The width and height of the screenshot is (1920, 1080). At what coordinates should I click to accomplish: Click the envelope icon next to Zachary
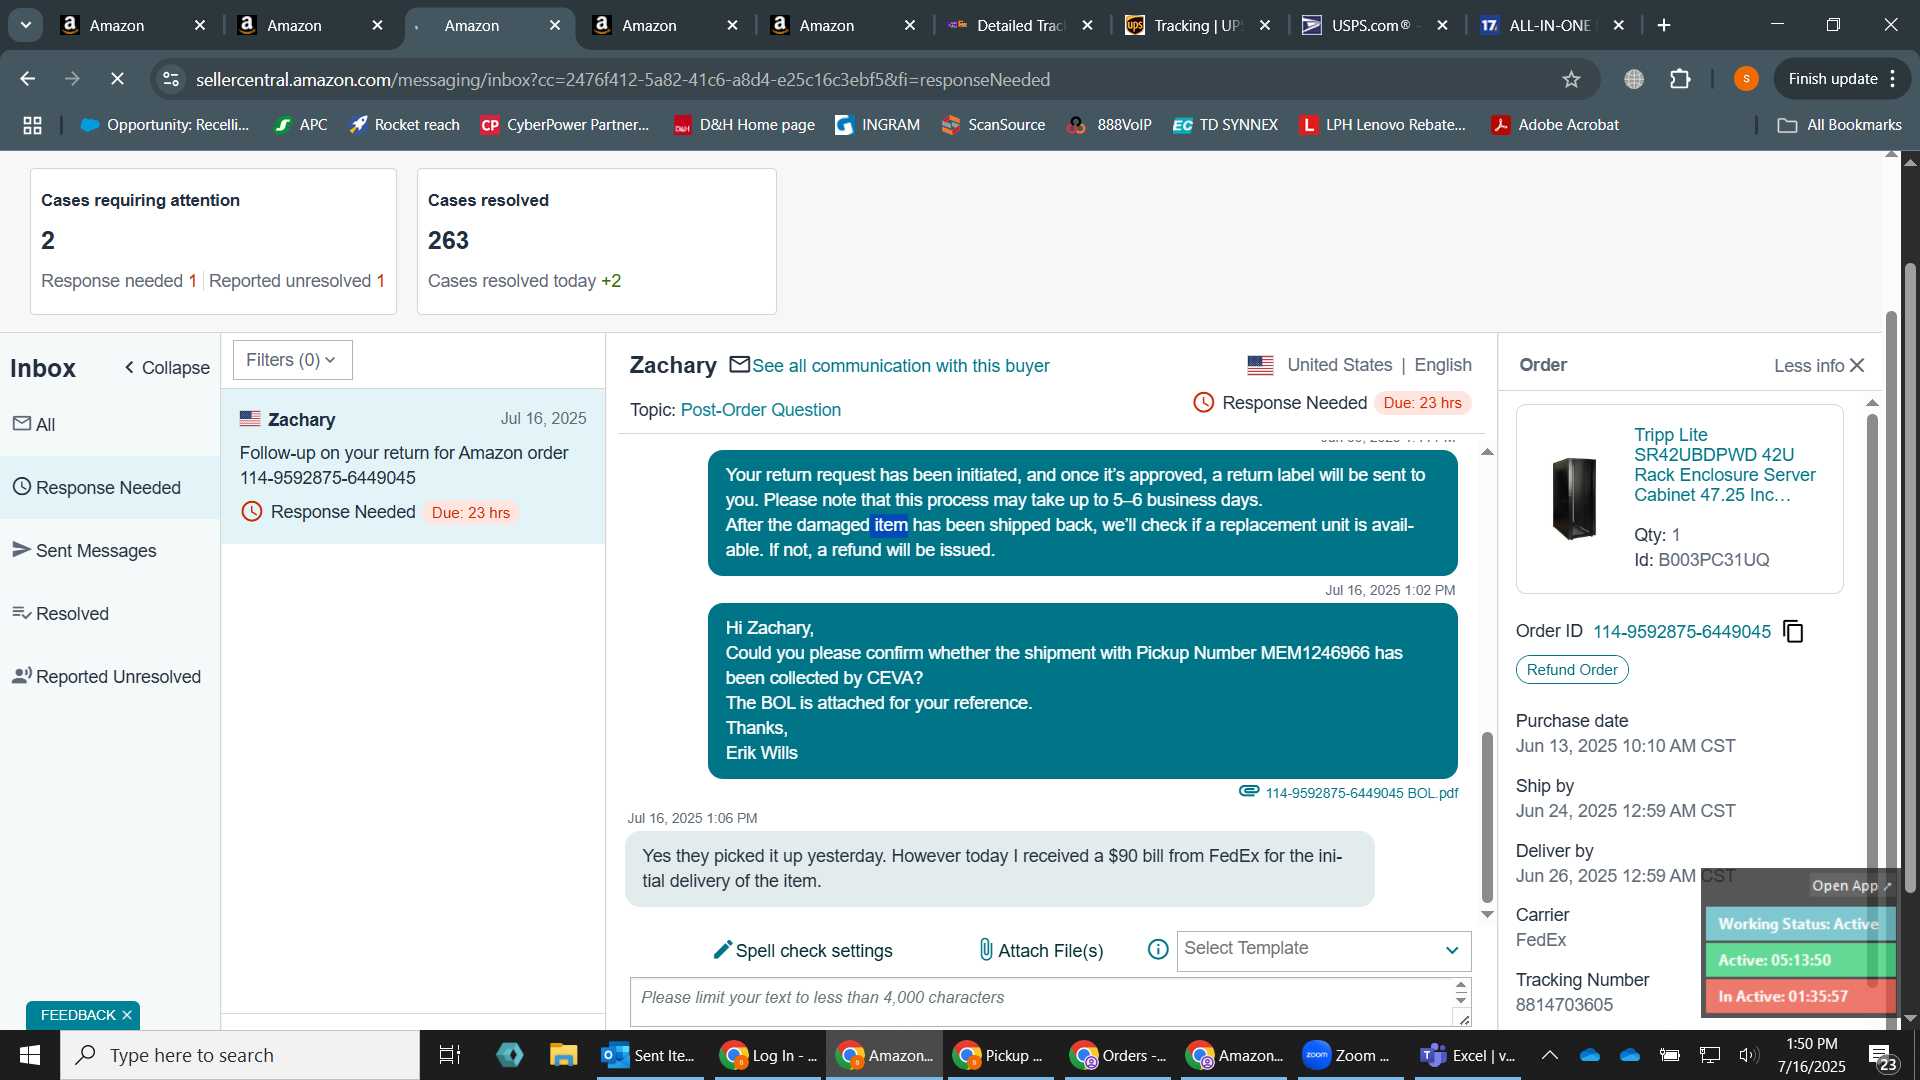point(739,365)
